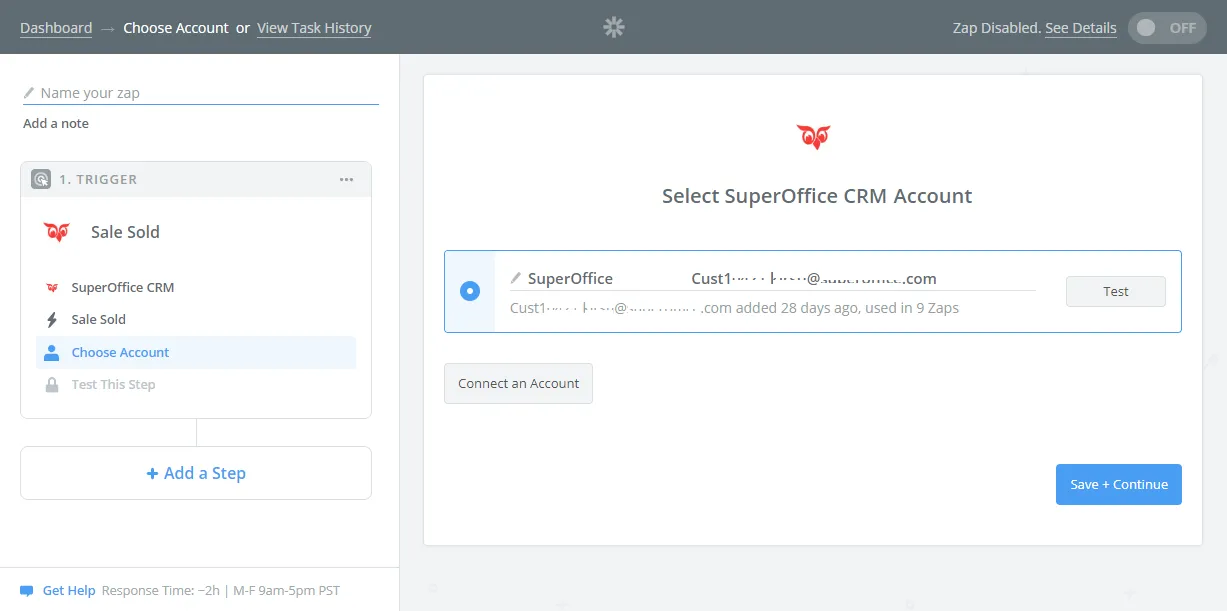
Task: Click the large SuperOffice owl logo above title
Action: [813, 137]
